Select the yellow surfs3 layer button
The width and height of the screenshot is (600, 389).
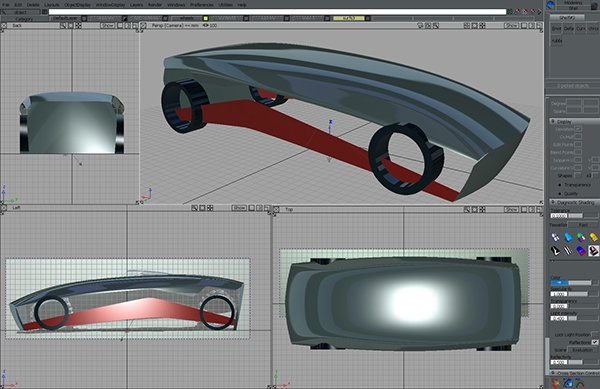point(349,18)
